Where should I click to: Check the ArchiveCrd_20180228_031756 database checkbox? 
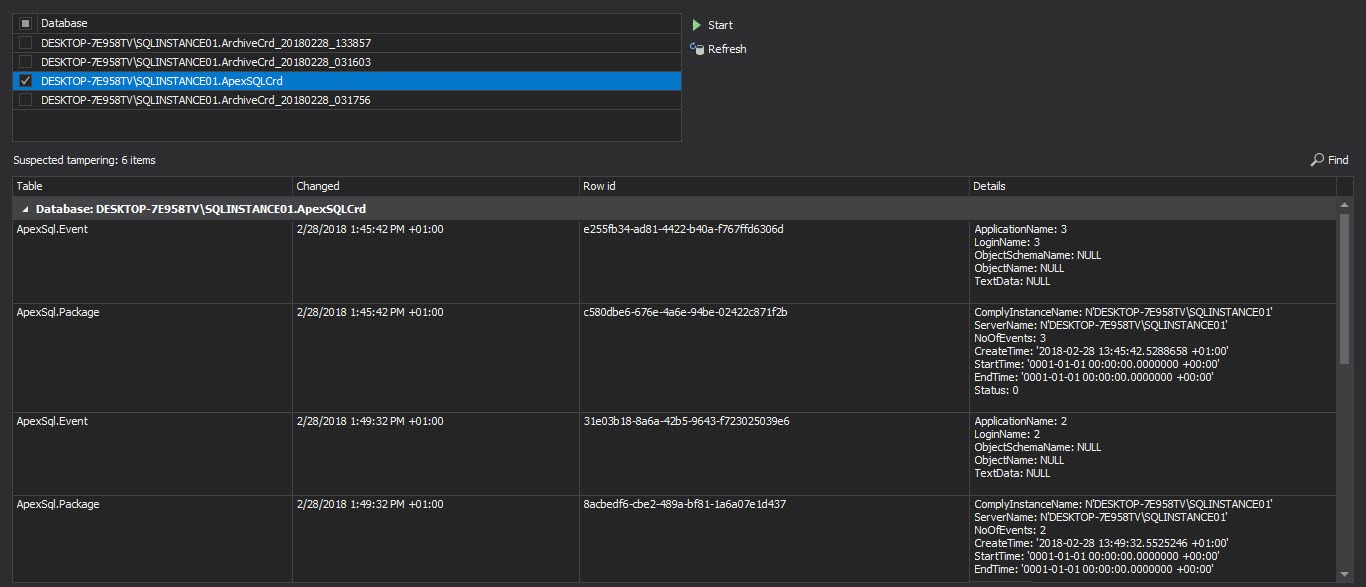[26, 100]
